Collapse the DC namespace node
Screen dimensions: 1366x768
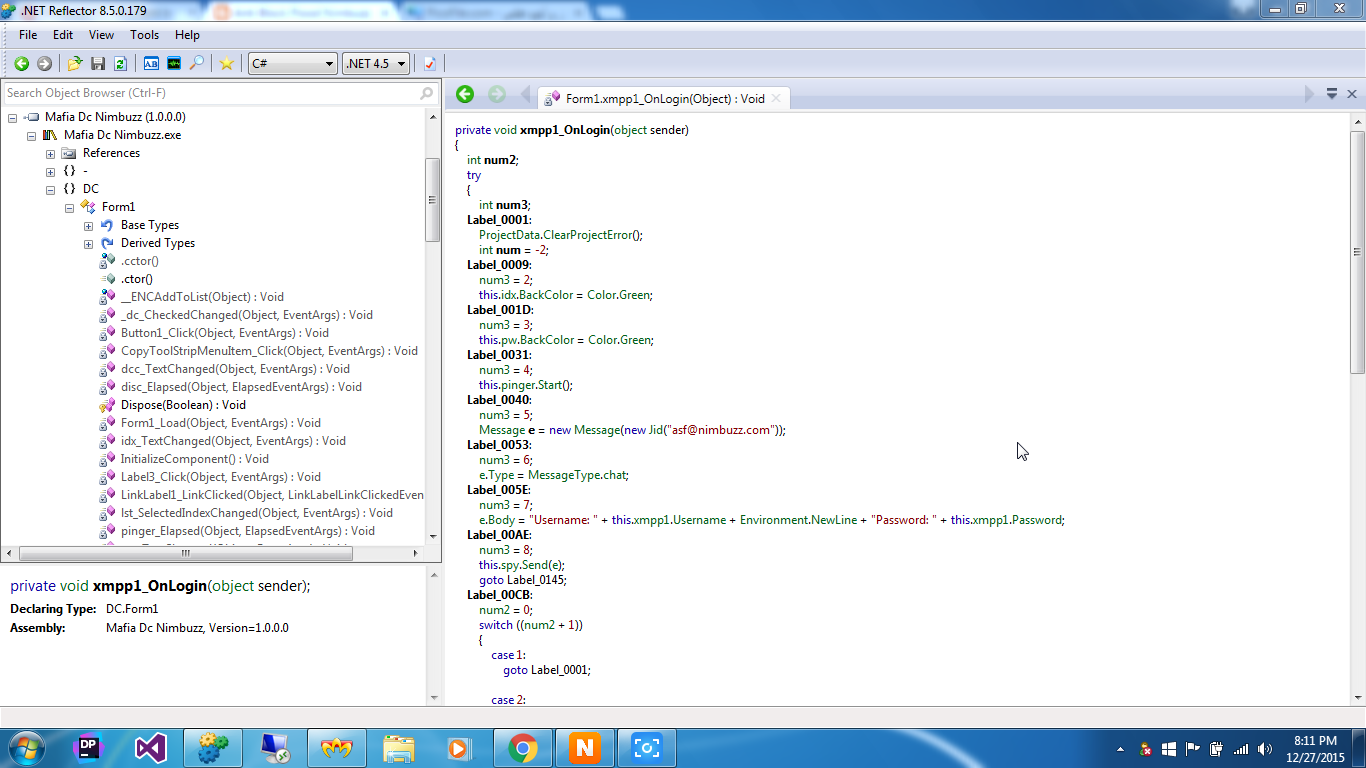(x=50, y=189)
